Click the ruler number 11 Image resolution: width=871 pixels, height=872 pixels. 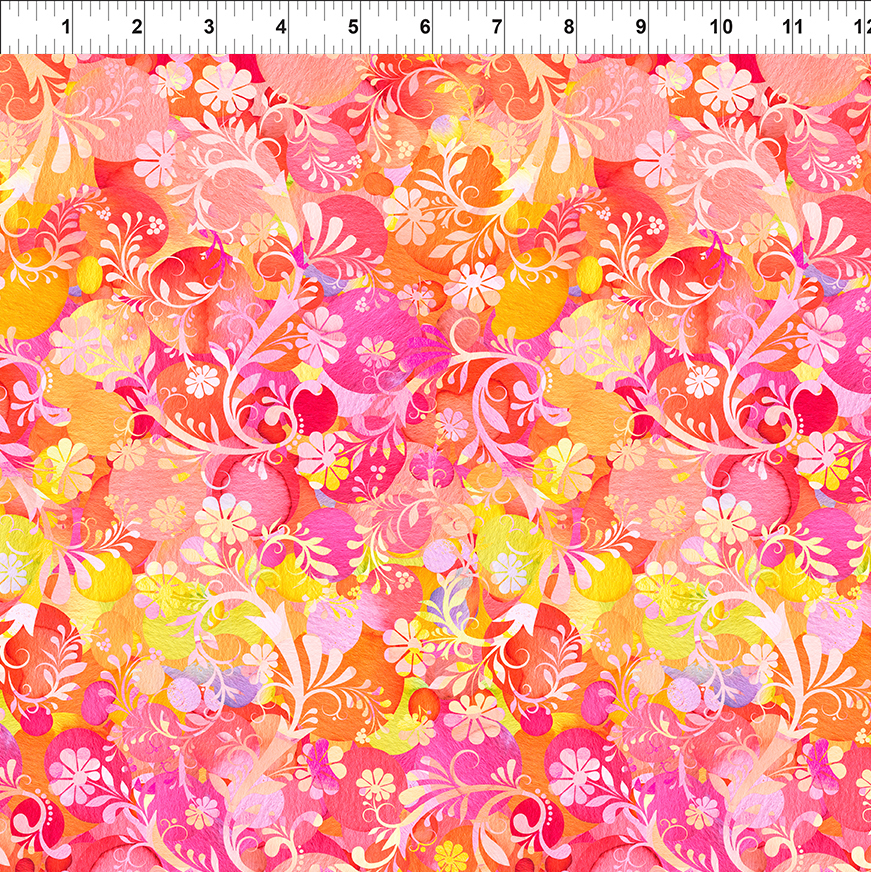tap(793, 26)
